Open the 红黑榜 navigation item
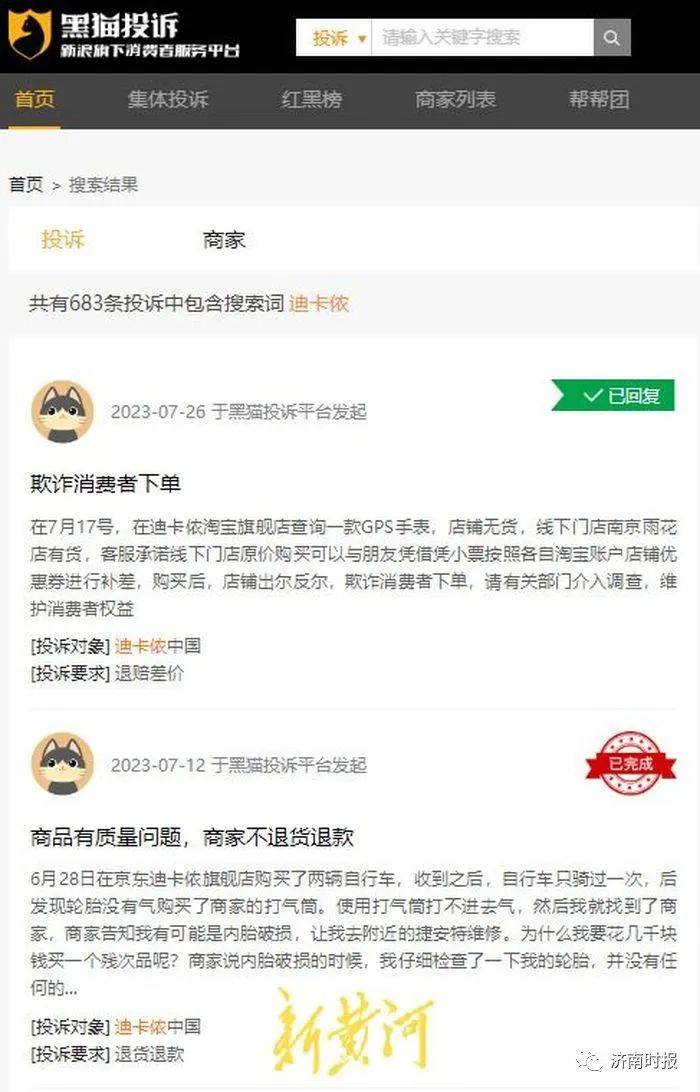The image size is (700, 1092). pos(311,100)
